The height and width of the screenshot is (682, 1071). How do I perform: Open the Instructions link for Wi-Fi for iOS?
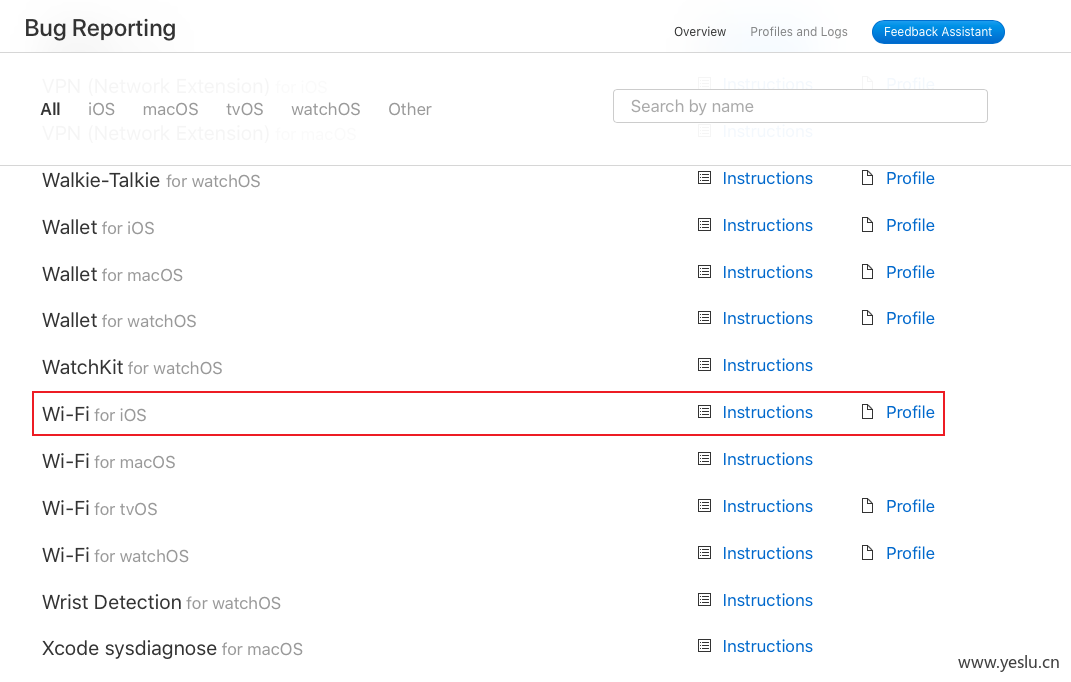(x=767, y=412)
